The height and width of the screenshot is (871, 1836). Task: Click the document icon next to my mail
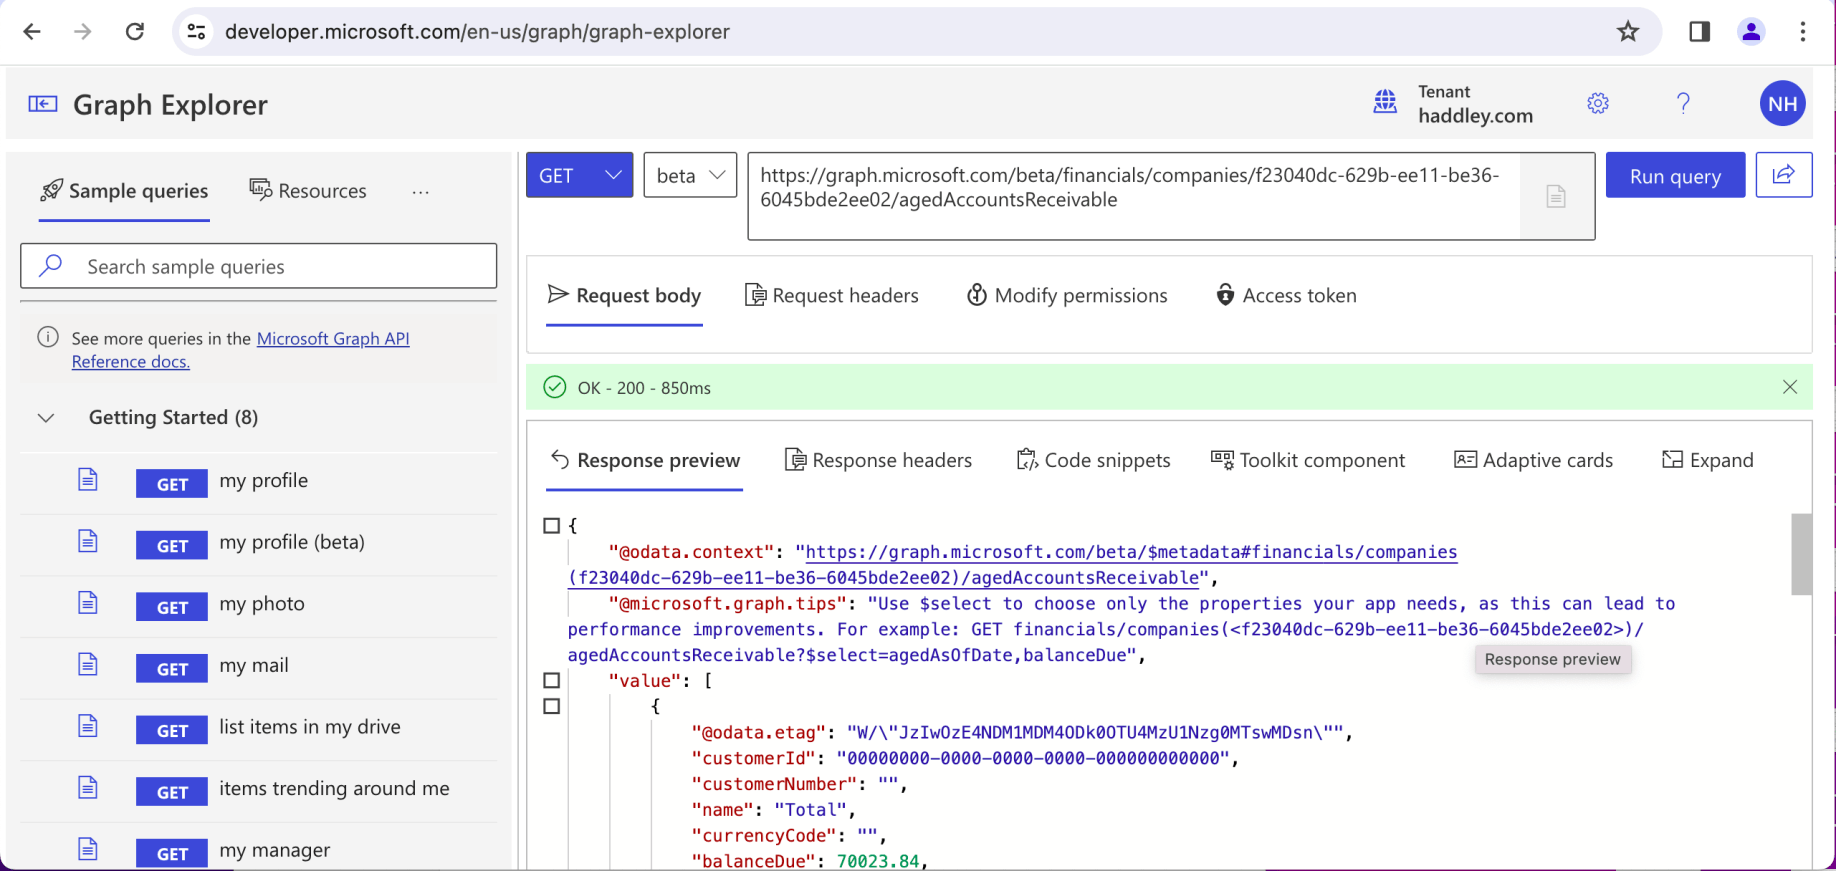pos(88,665)
